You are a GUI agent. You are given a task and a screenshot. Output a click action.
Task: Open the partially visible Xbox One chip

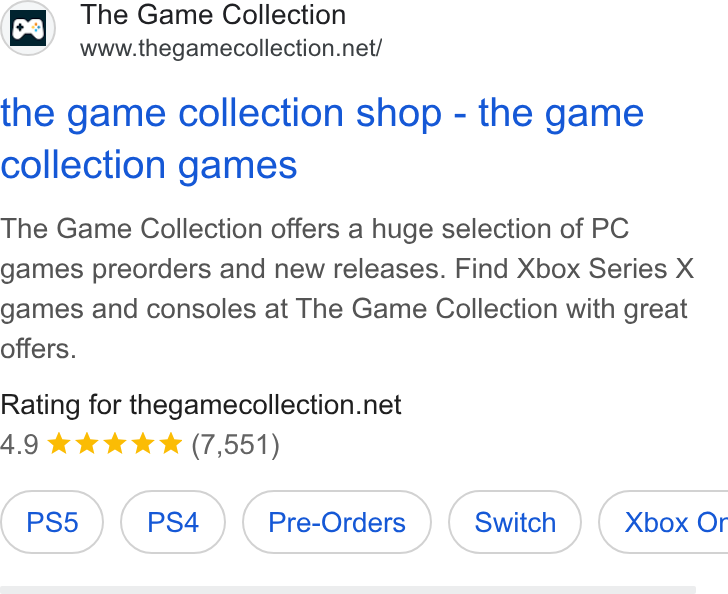(664, 522)
